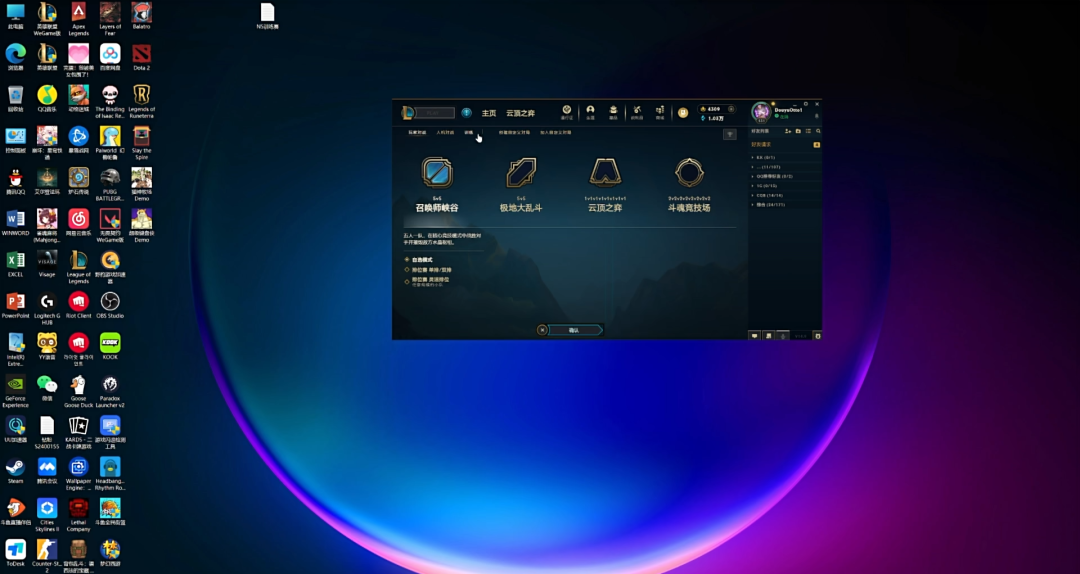
Task: Select the 排位赛 单排/双排 radio option
Action: tap(426, 270)
